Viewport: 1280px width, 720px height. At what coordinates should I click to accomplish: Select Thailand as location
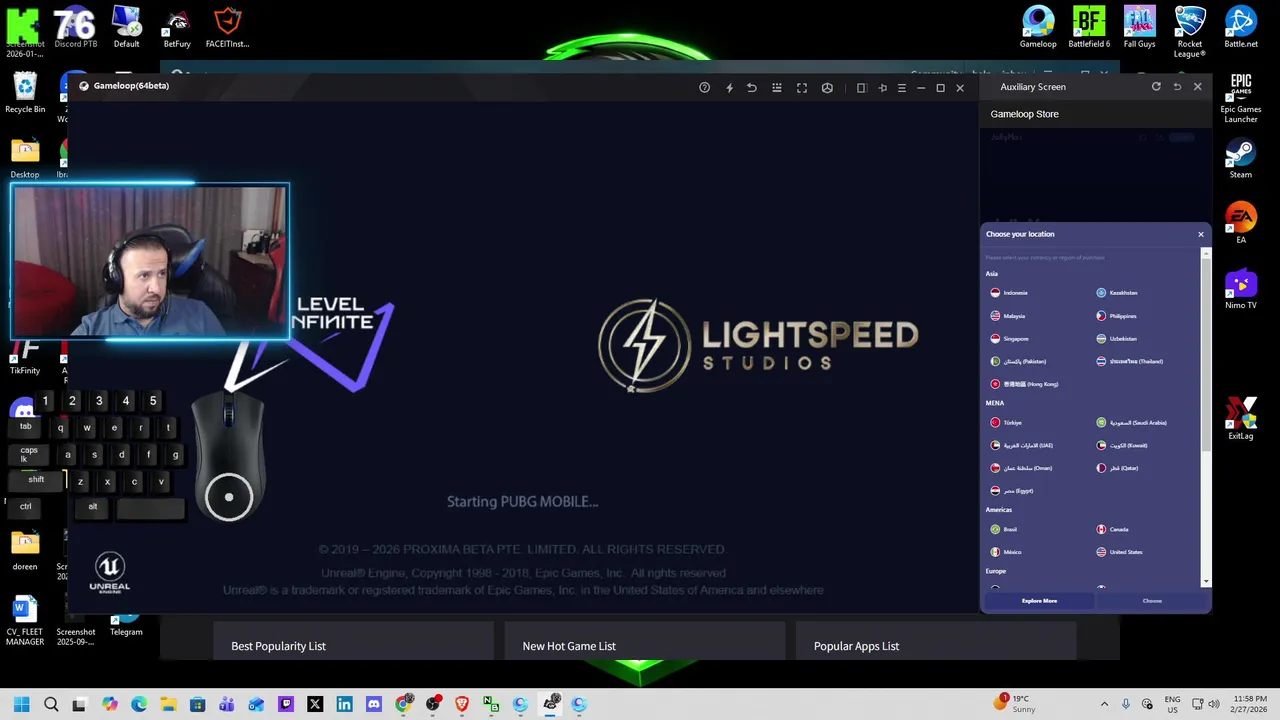pos(1130,361)
